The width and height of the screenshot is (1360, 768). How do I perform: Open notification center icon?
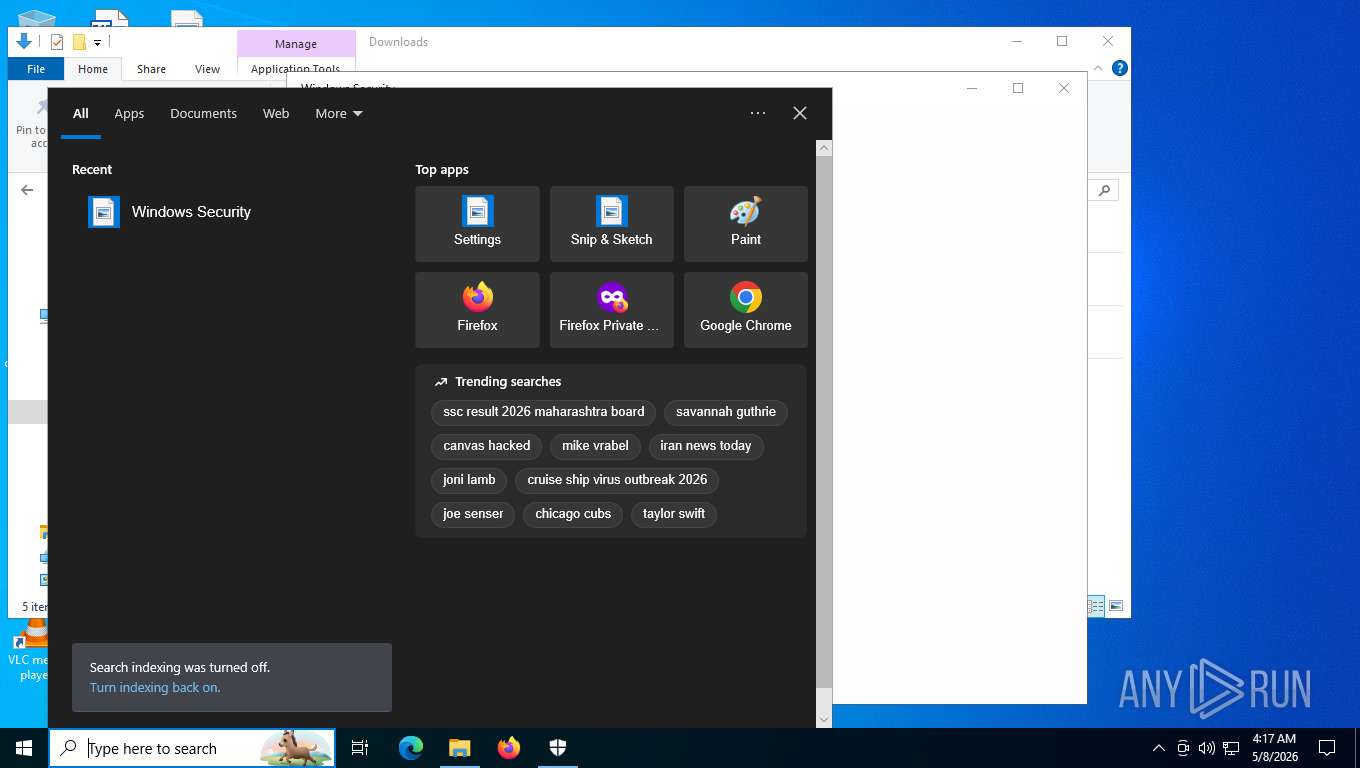(x=1327, y=748)
